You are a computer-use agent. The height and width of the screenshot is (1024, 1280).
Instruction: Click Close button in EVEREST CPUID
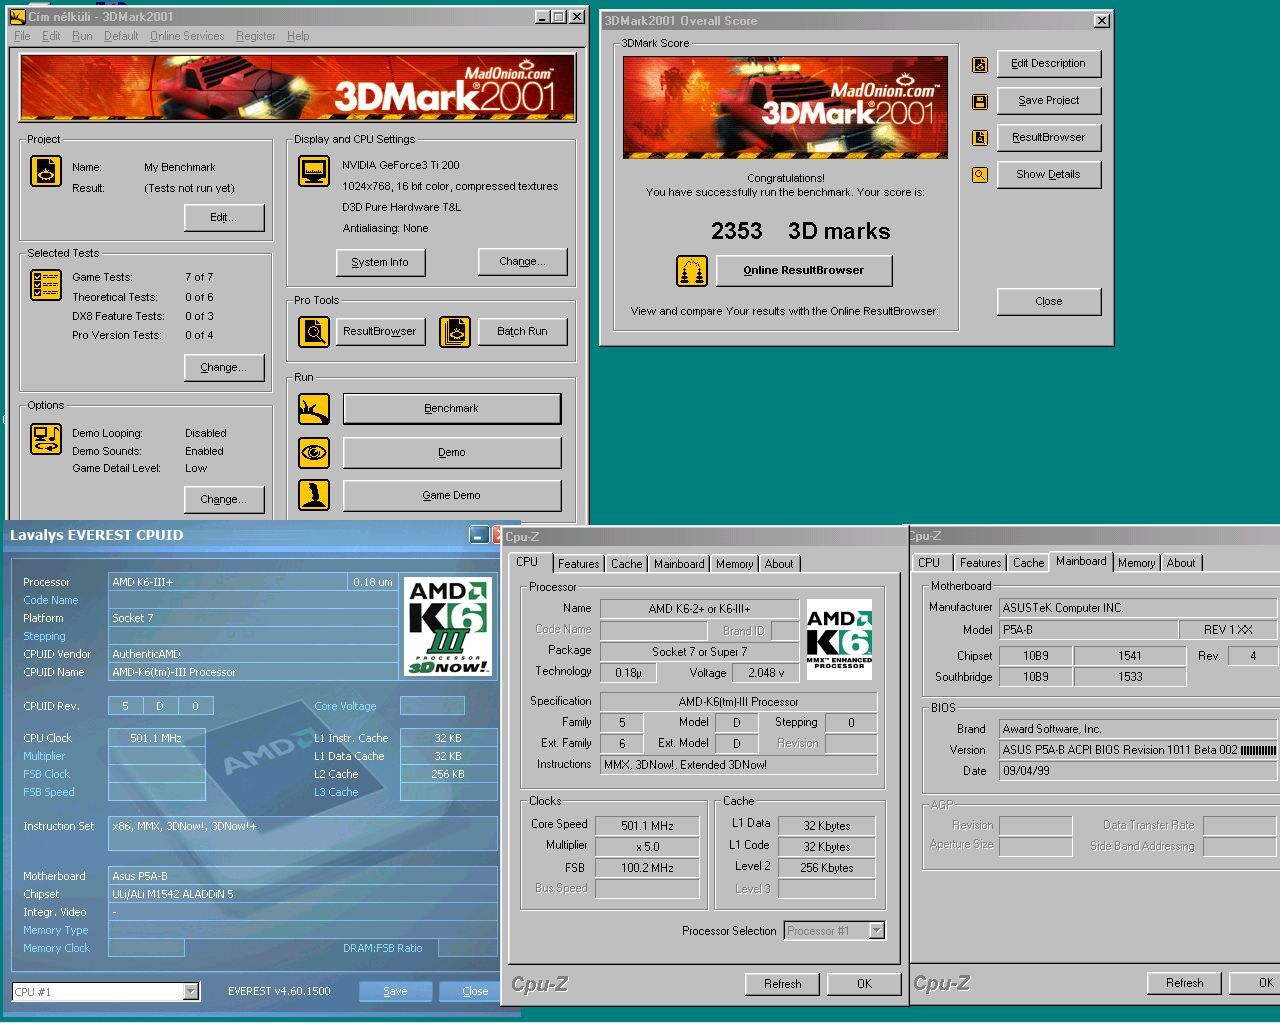click(475, 991)
